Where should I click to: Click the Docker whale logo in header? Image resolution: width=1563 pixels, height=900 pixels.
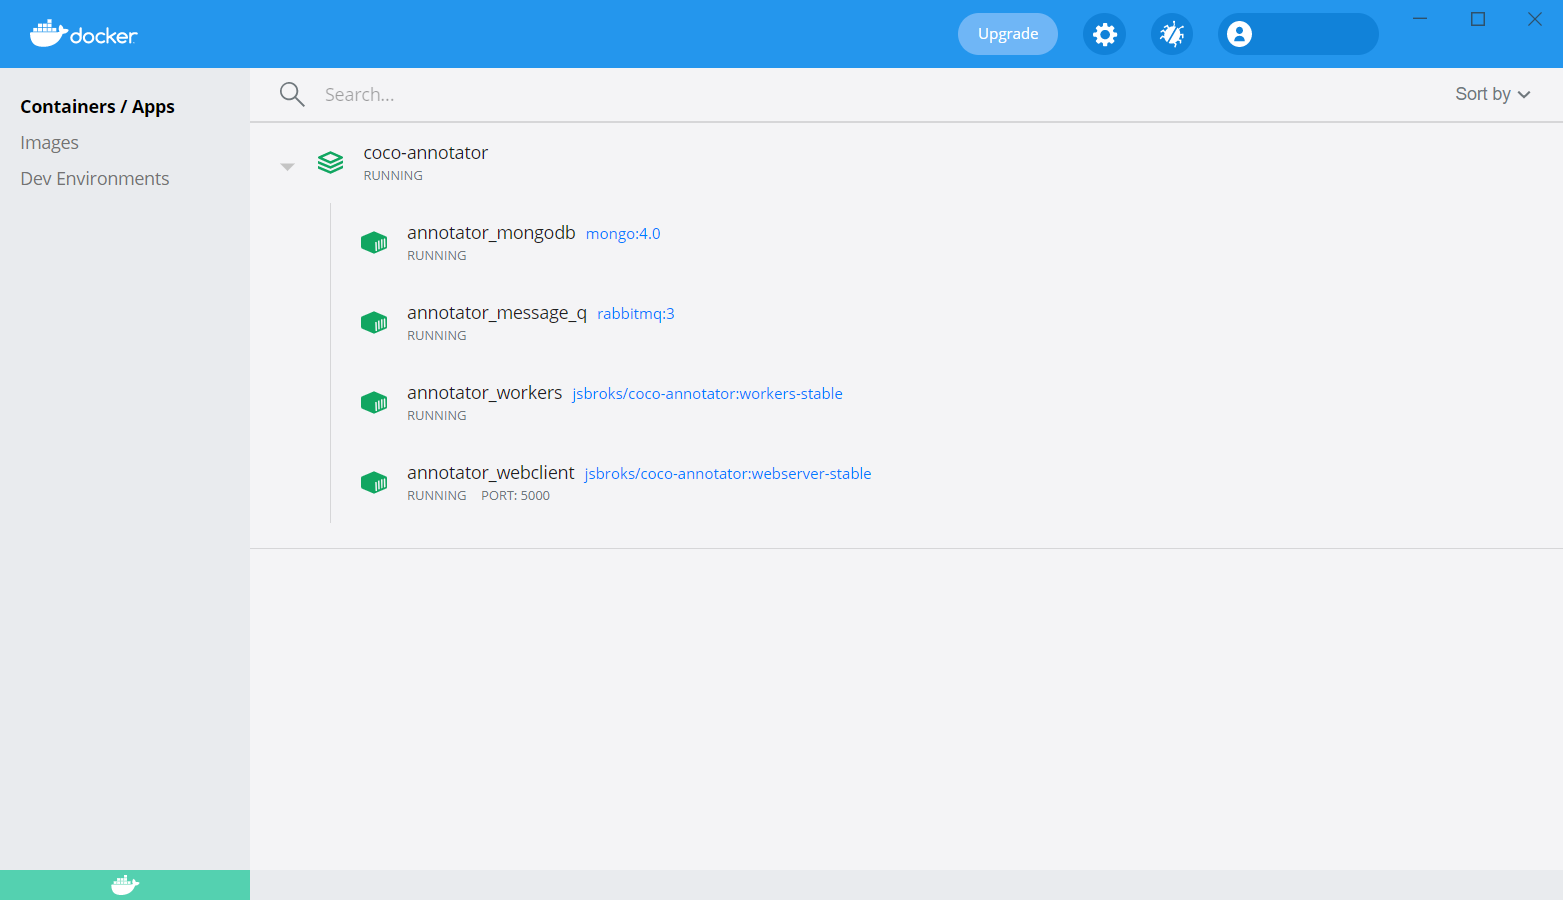point(83,34)
